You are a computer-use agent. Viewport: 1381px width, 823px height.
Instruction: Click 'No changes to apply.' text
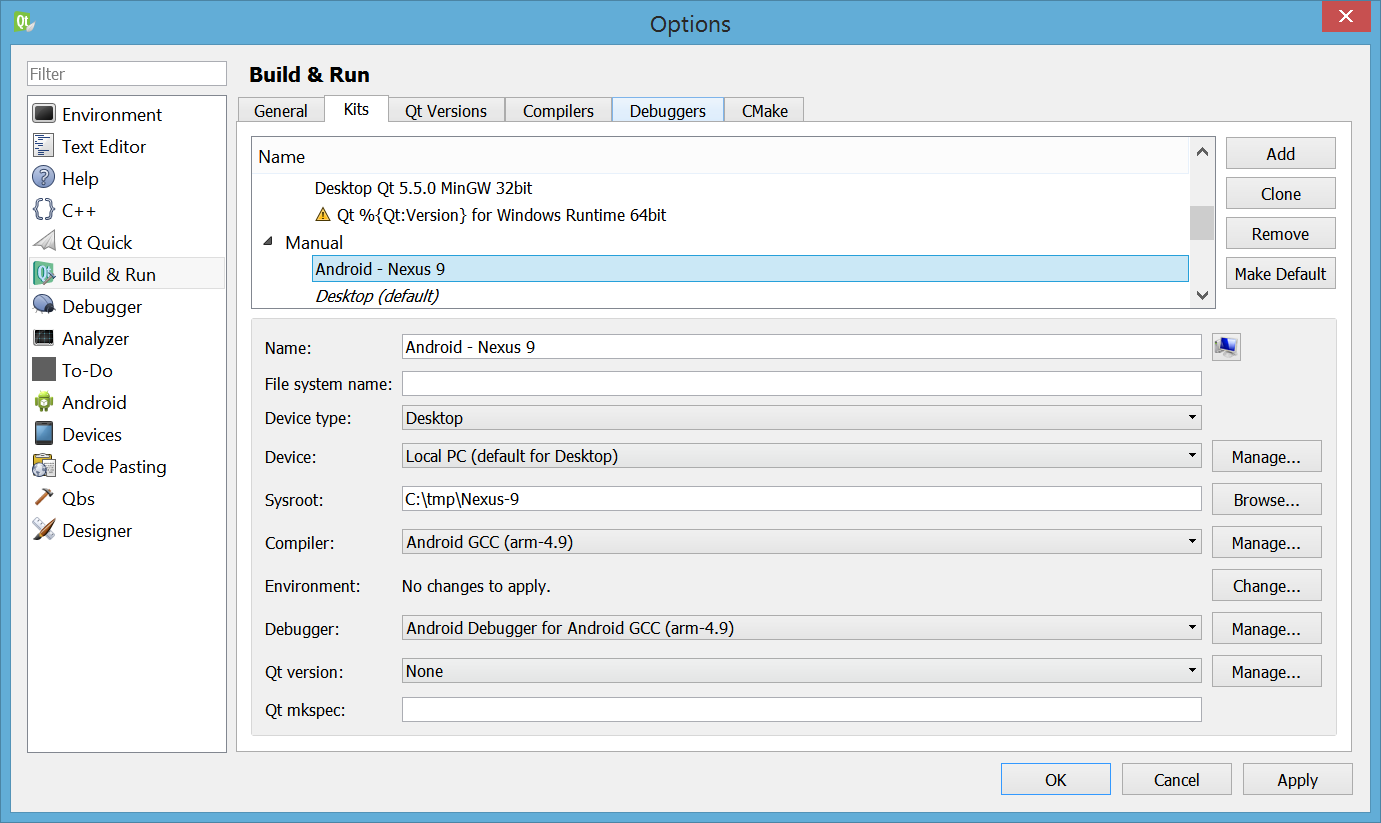pyautogui.click(x=476, y=585)
